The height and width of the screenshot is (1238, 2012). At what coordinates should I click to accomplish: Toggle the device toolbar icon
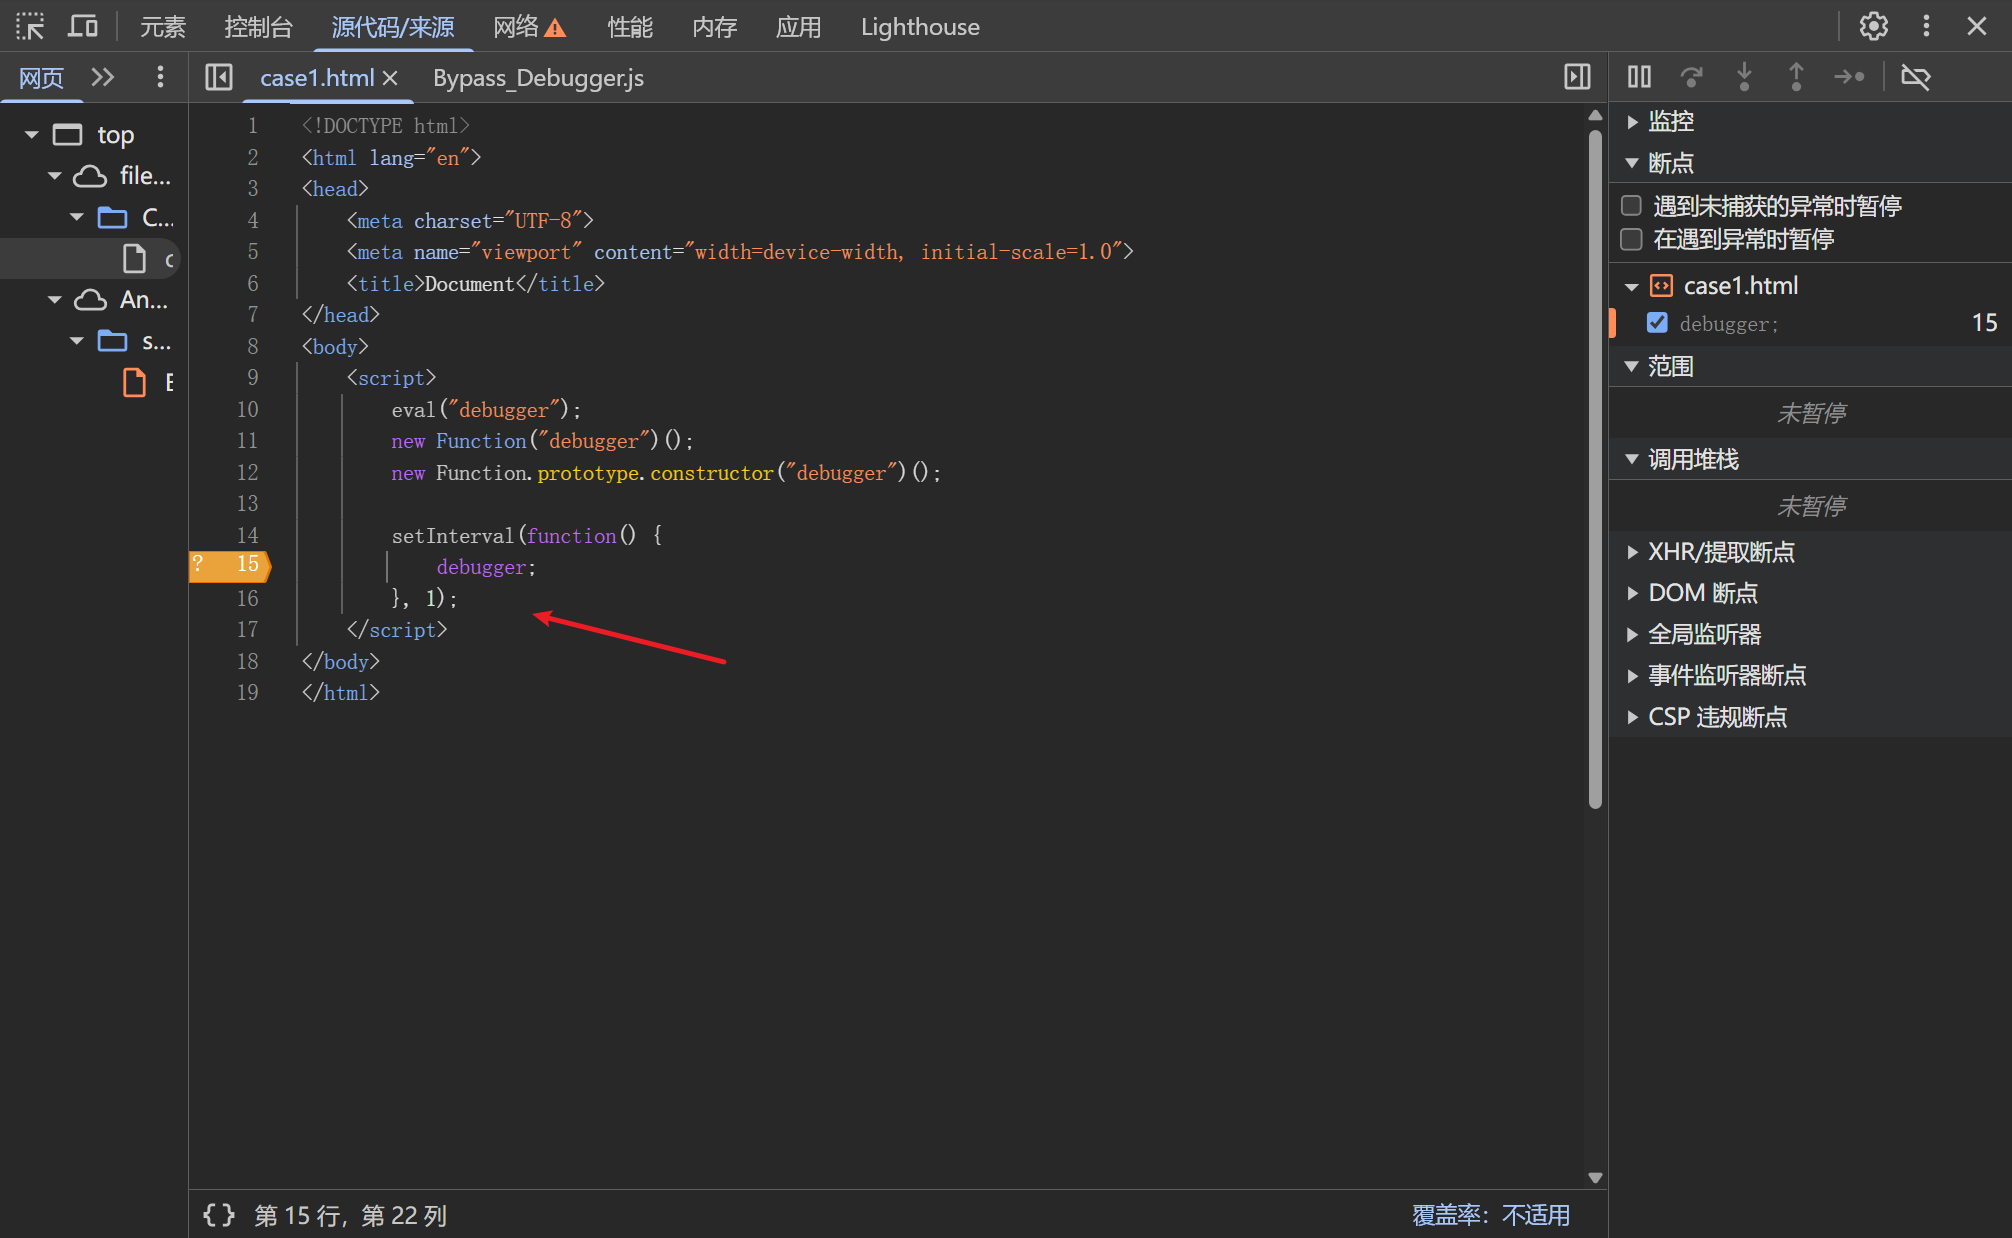83,27
